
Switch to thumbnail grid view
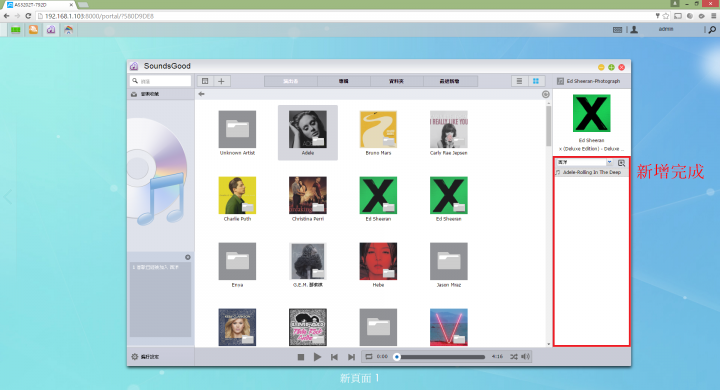[535, 81]
